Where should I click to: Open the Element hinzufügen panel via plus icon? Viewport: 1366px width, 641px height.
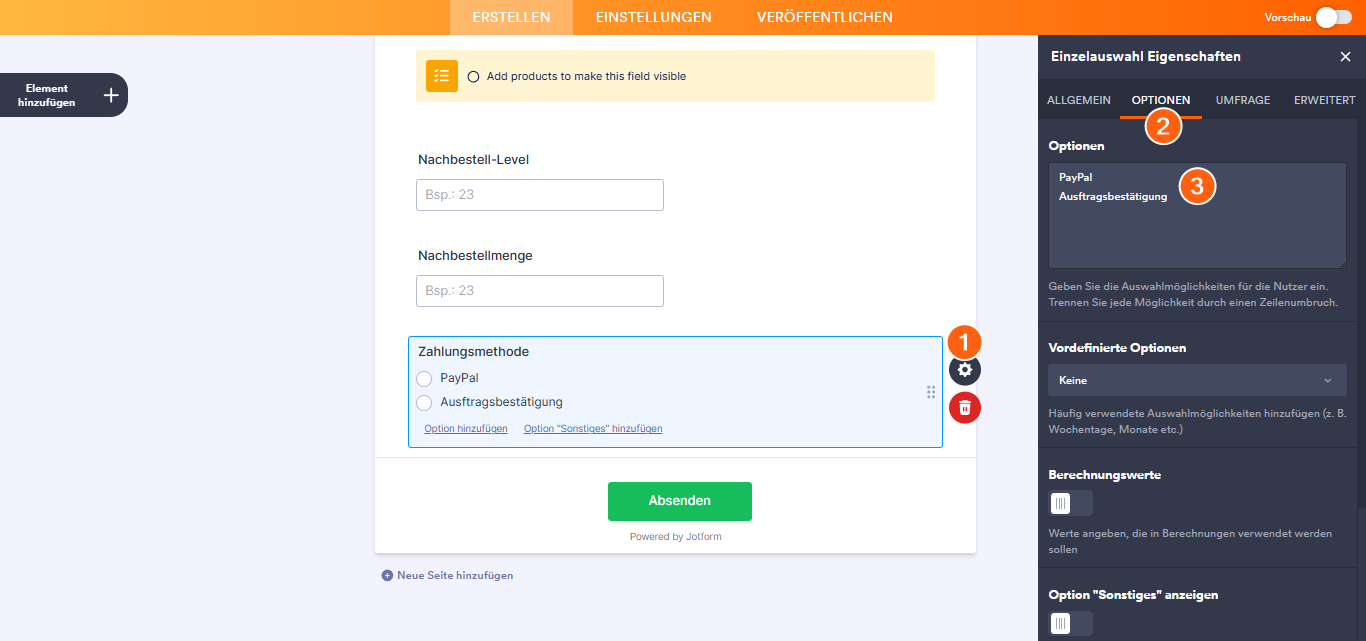pyautogui.click(x=109, y=94)
